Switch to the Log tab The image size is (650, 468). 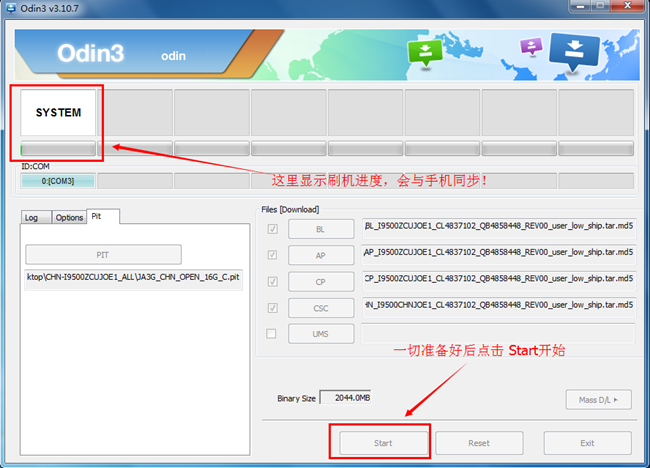tap(36, 217)
